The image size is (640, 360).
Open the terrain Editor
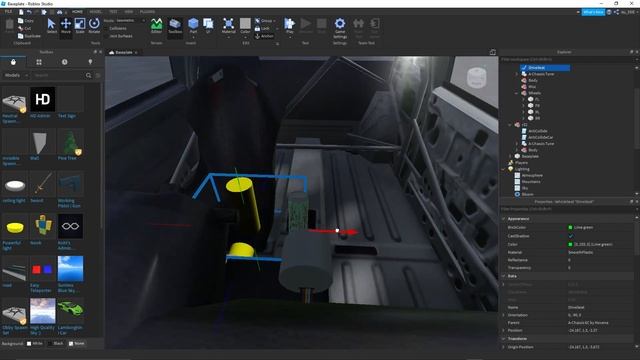tap(156, 24)
